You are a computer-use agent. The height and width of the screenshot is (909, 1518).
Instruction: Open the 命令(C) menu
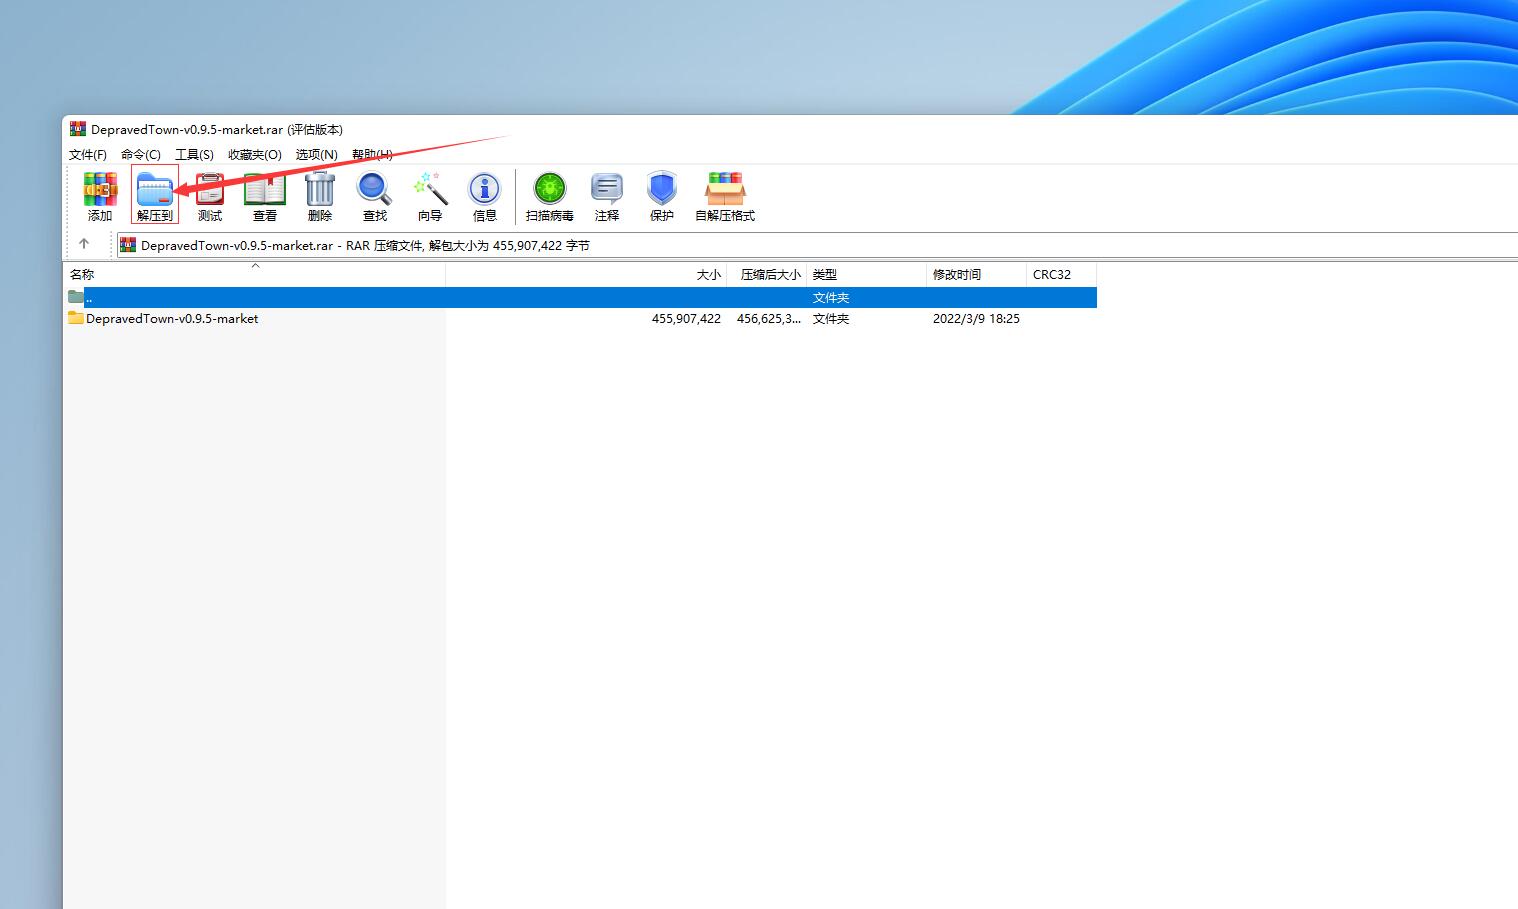coord(141,154)
